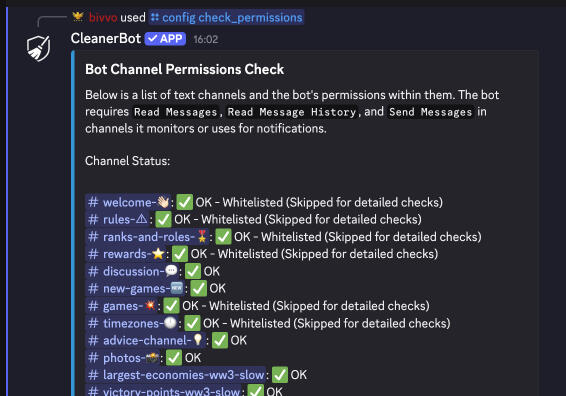
Task: Click the verified APP badge
Action: 165,39
